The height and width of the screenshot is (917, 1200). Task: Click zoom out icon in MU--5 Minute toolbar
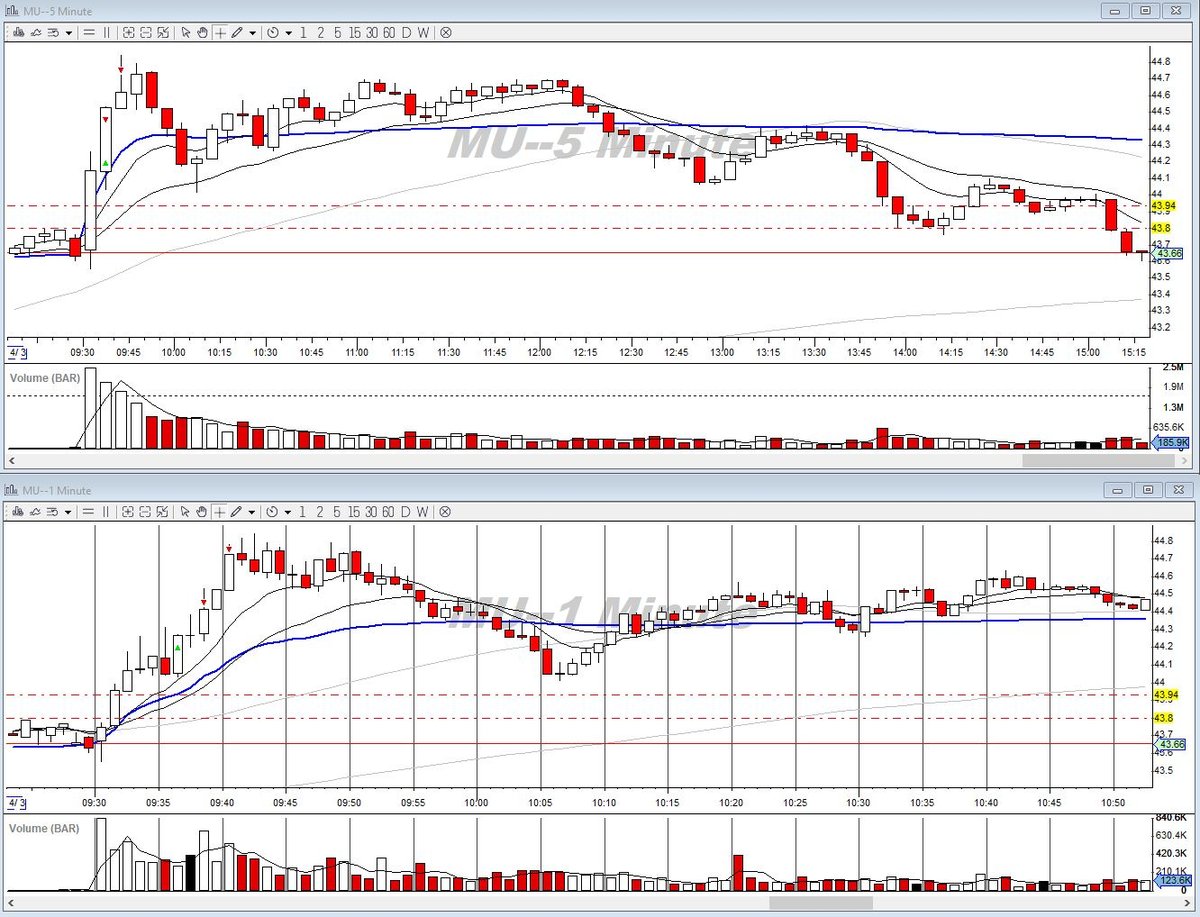146,32
